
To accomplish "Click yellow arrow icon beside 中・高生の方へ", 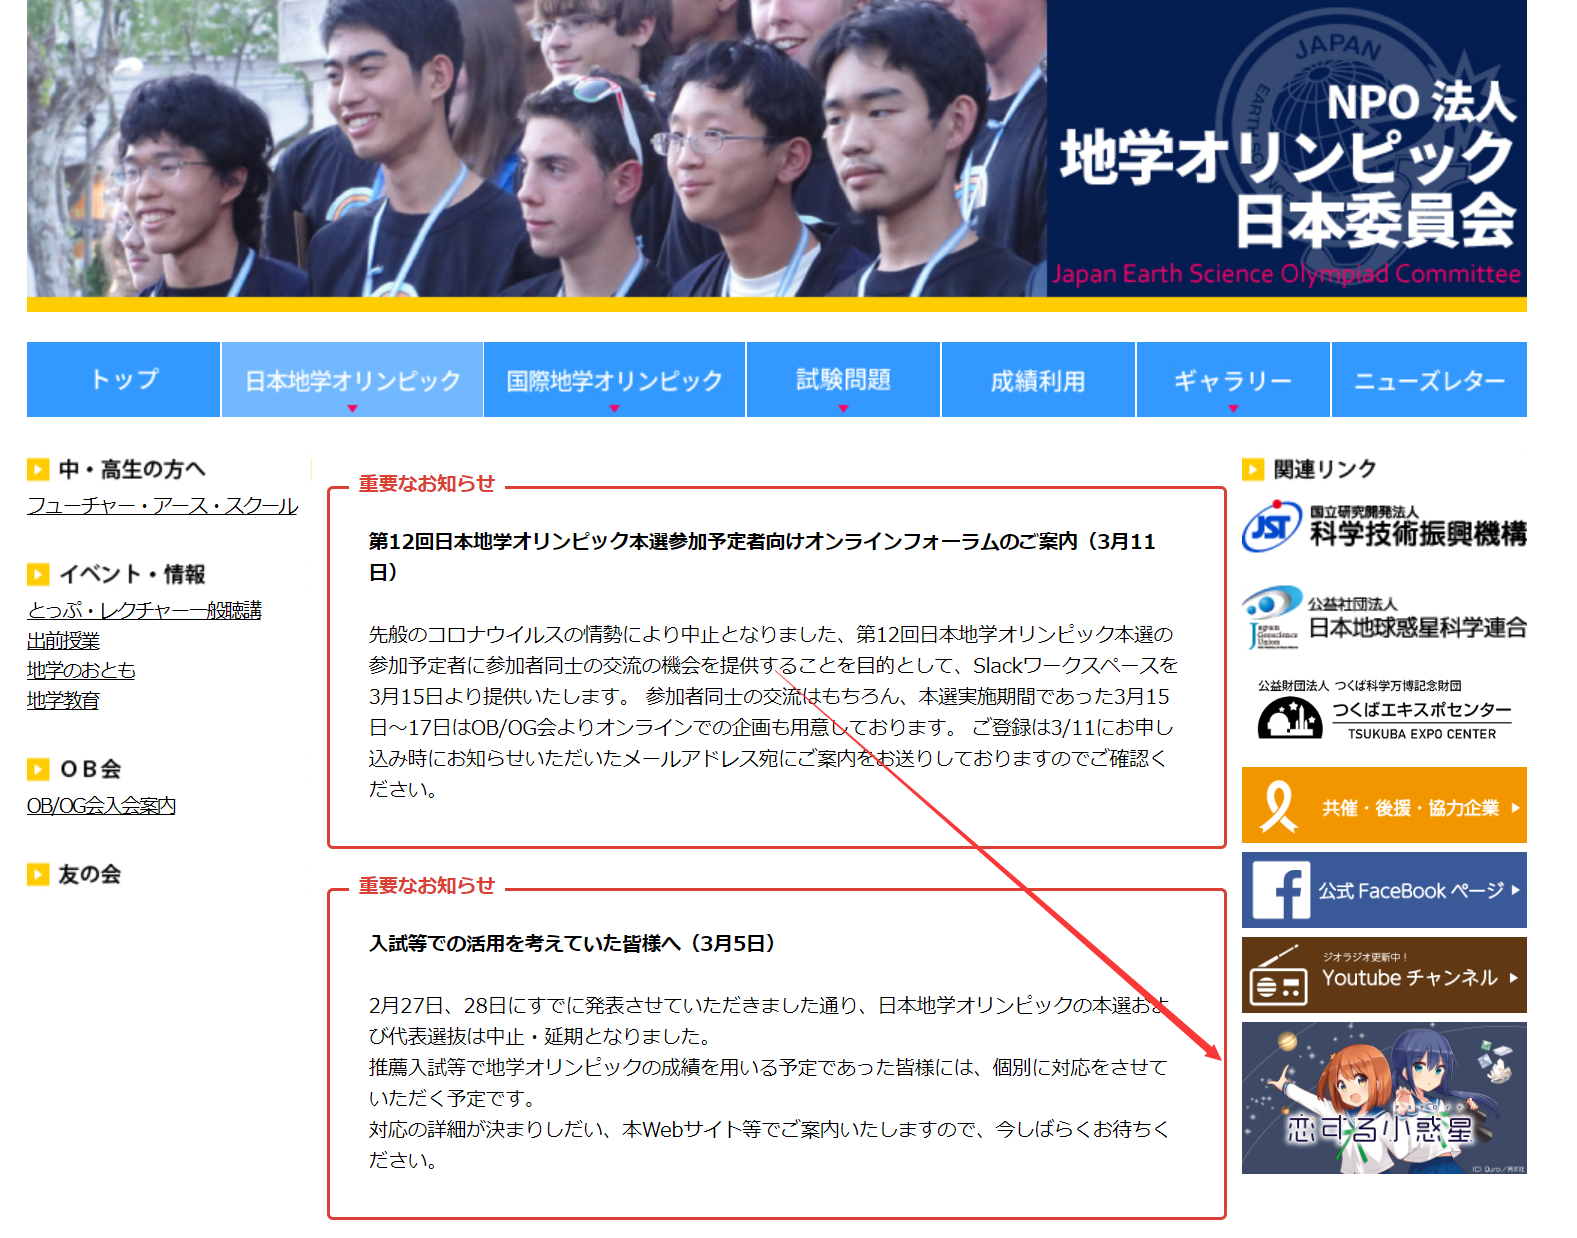I will (38, 469).
